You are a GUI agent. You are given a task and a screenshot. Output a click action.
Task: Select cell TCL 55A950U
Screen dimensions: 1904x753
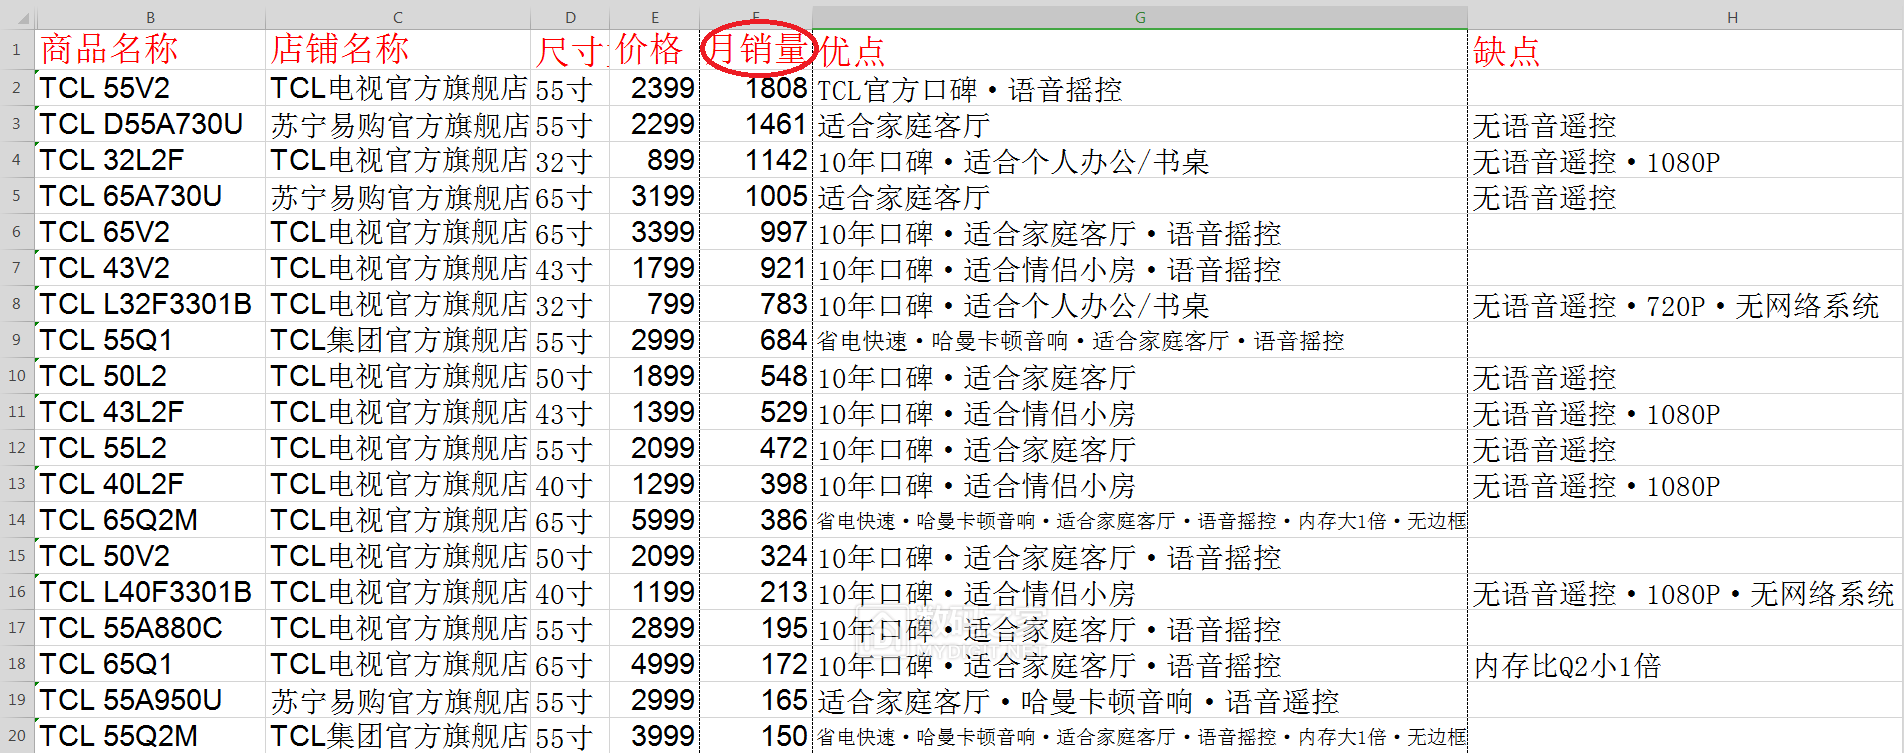(x=150, y=700)
